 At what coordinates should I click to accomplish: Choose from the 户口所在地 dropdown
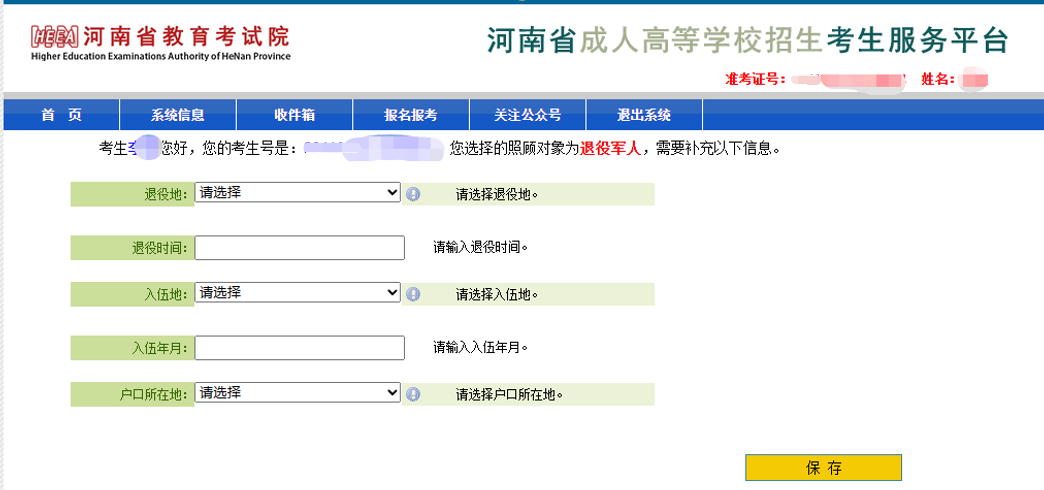coord(297,393)
